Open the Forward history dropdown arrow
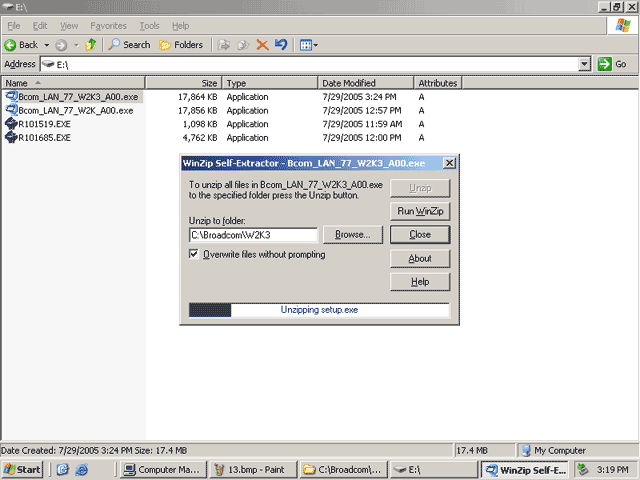The height and width of the screenshot is (480, 640). [x=76, y=45]
